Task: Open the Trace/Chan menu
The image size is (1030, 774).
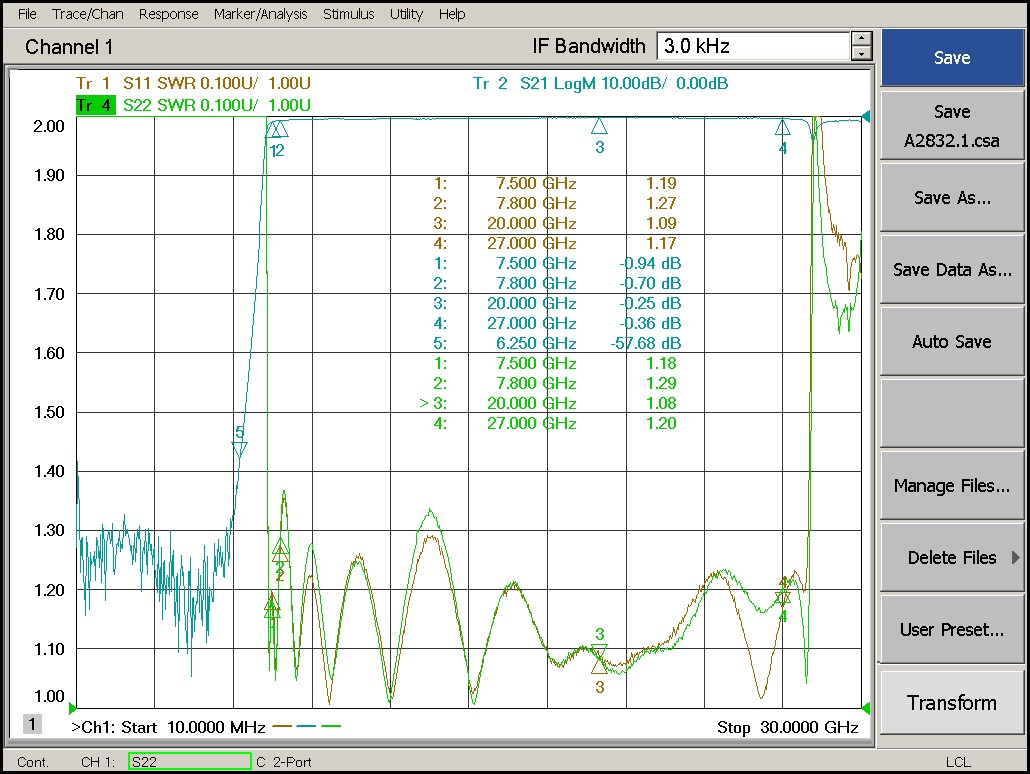Action: [x=87, y=14]
